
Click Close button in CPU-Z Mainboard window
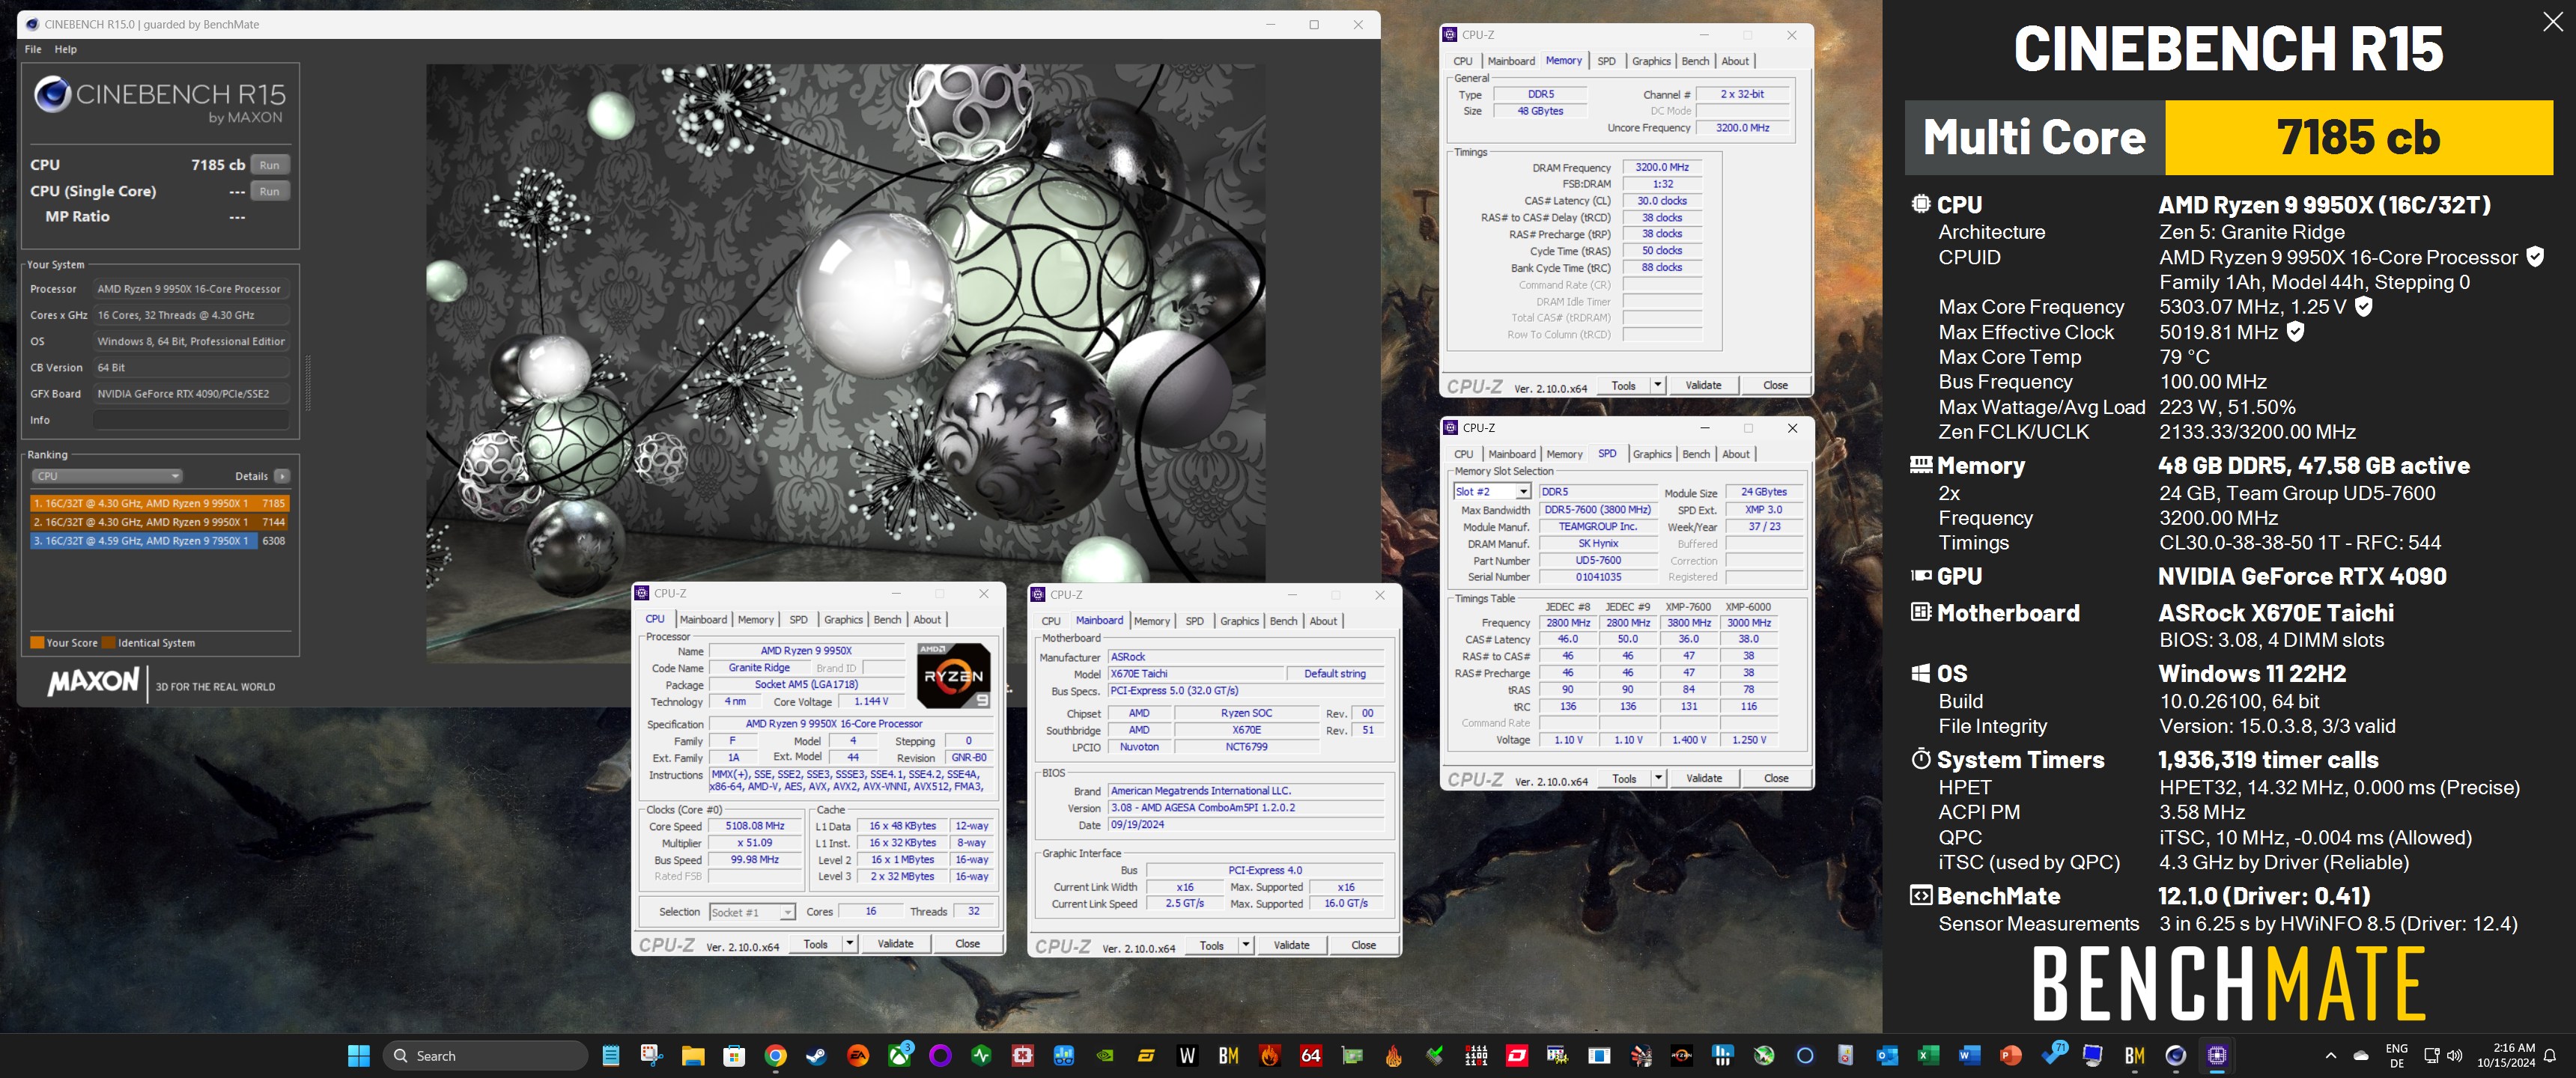click(x=1363, y=945)
